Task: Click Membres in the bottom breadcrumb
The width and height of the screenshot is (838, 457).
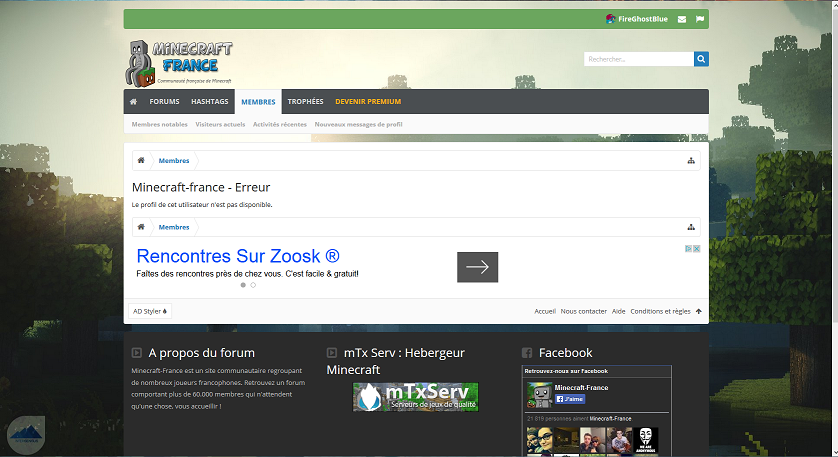Action: (174, 228)
